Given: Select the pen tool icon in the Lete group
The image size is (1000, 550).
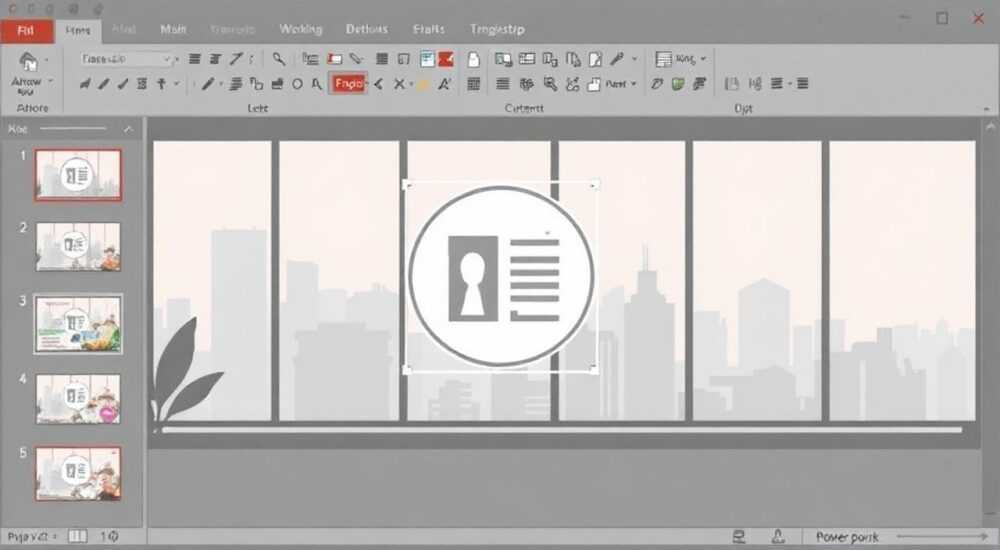Looking at the screenshot, I should [208, 84].
